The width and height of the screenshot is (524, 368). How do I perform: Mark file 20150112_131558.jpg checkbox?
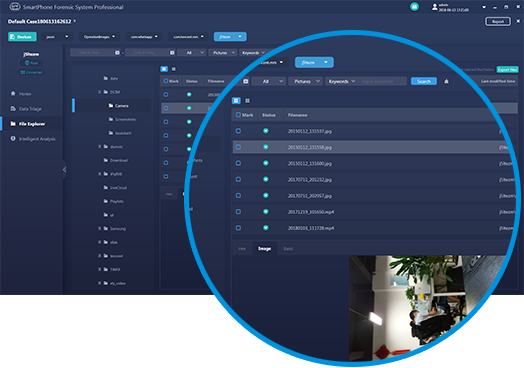click(x=238, y=147)
